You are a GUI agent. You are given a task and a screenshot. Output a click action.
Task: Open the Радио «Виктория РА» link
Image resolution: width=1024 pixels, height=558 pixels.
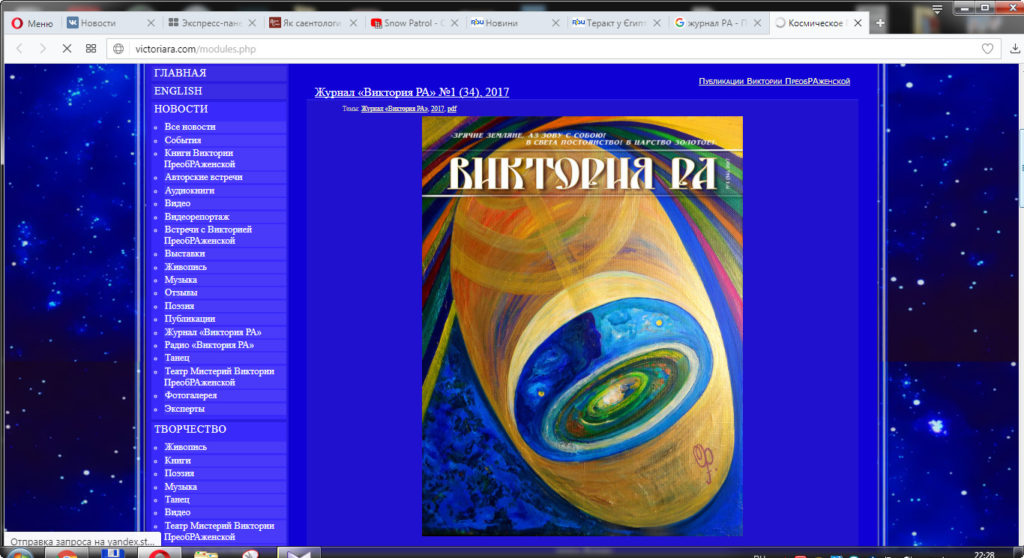point(209,345)
